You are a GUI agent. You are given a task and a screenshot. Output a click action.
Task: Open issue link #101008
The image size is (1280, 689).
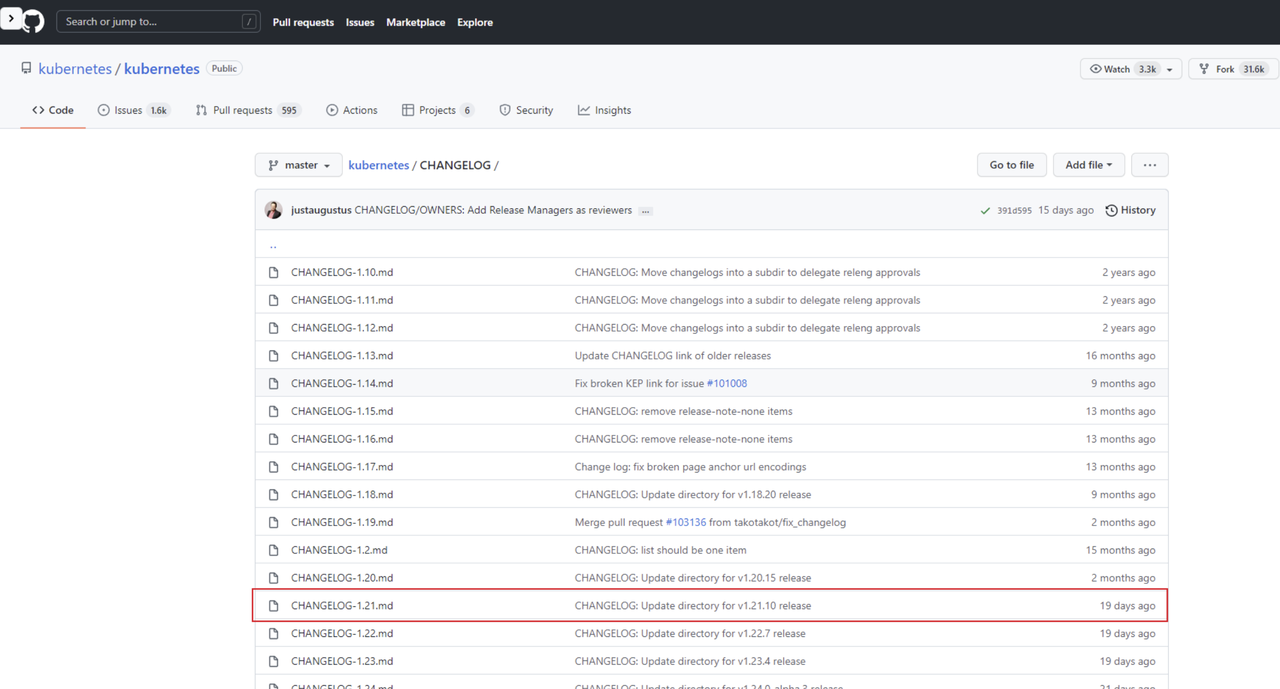[x=727, y=383]
